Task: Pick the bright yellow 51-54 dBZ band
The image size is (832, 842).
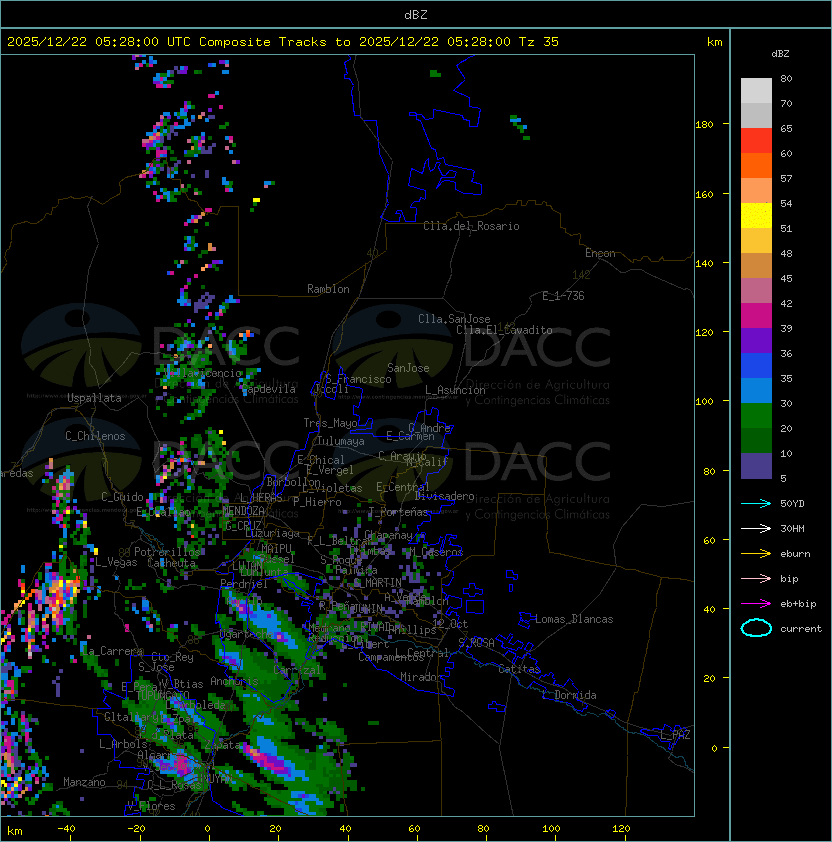Action: coord(756,216)
